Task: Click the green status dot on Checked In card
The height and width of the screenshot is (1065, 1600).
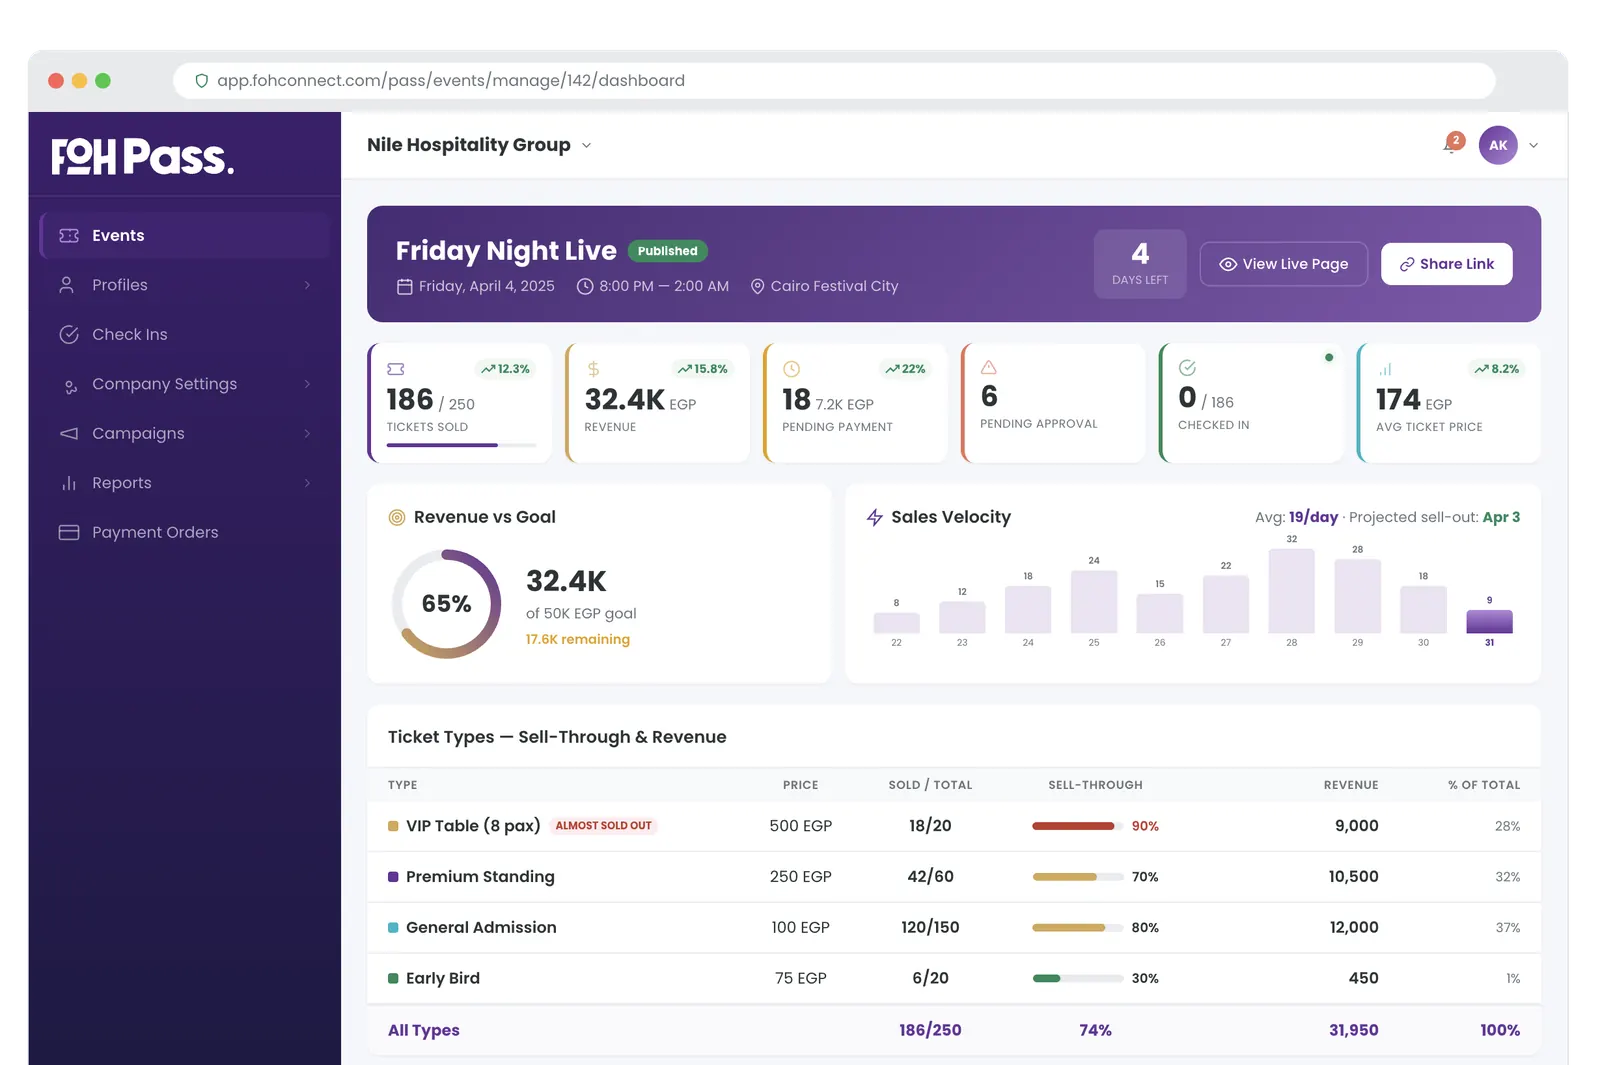Action: 1329,357
